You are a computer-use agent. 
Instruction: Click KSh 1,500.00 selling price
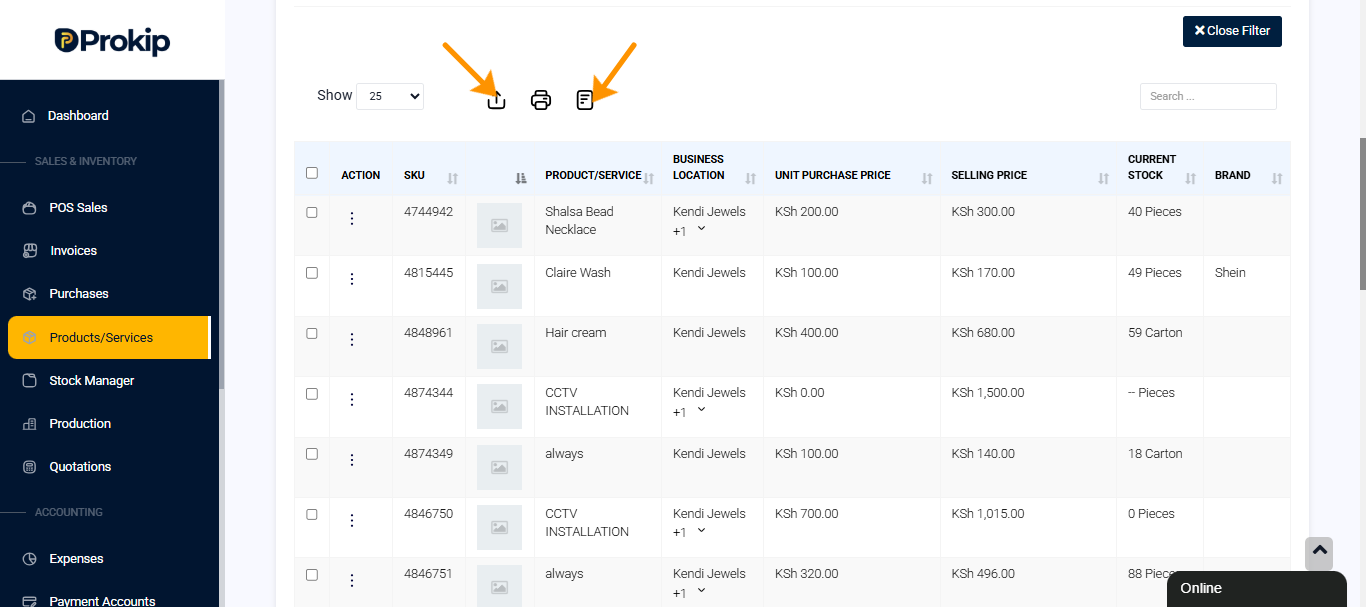click(x=988, y=393)
